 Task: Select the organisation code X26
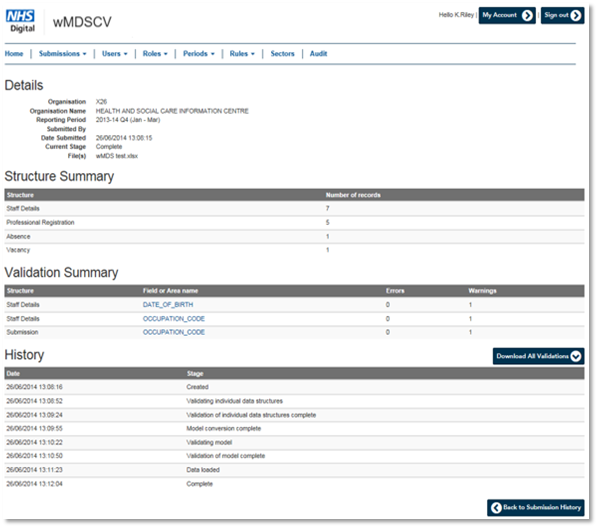101,102
